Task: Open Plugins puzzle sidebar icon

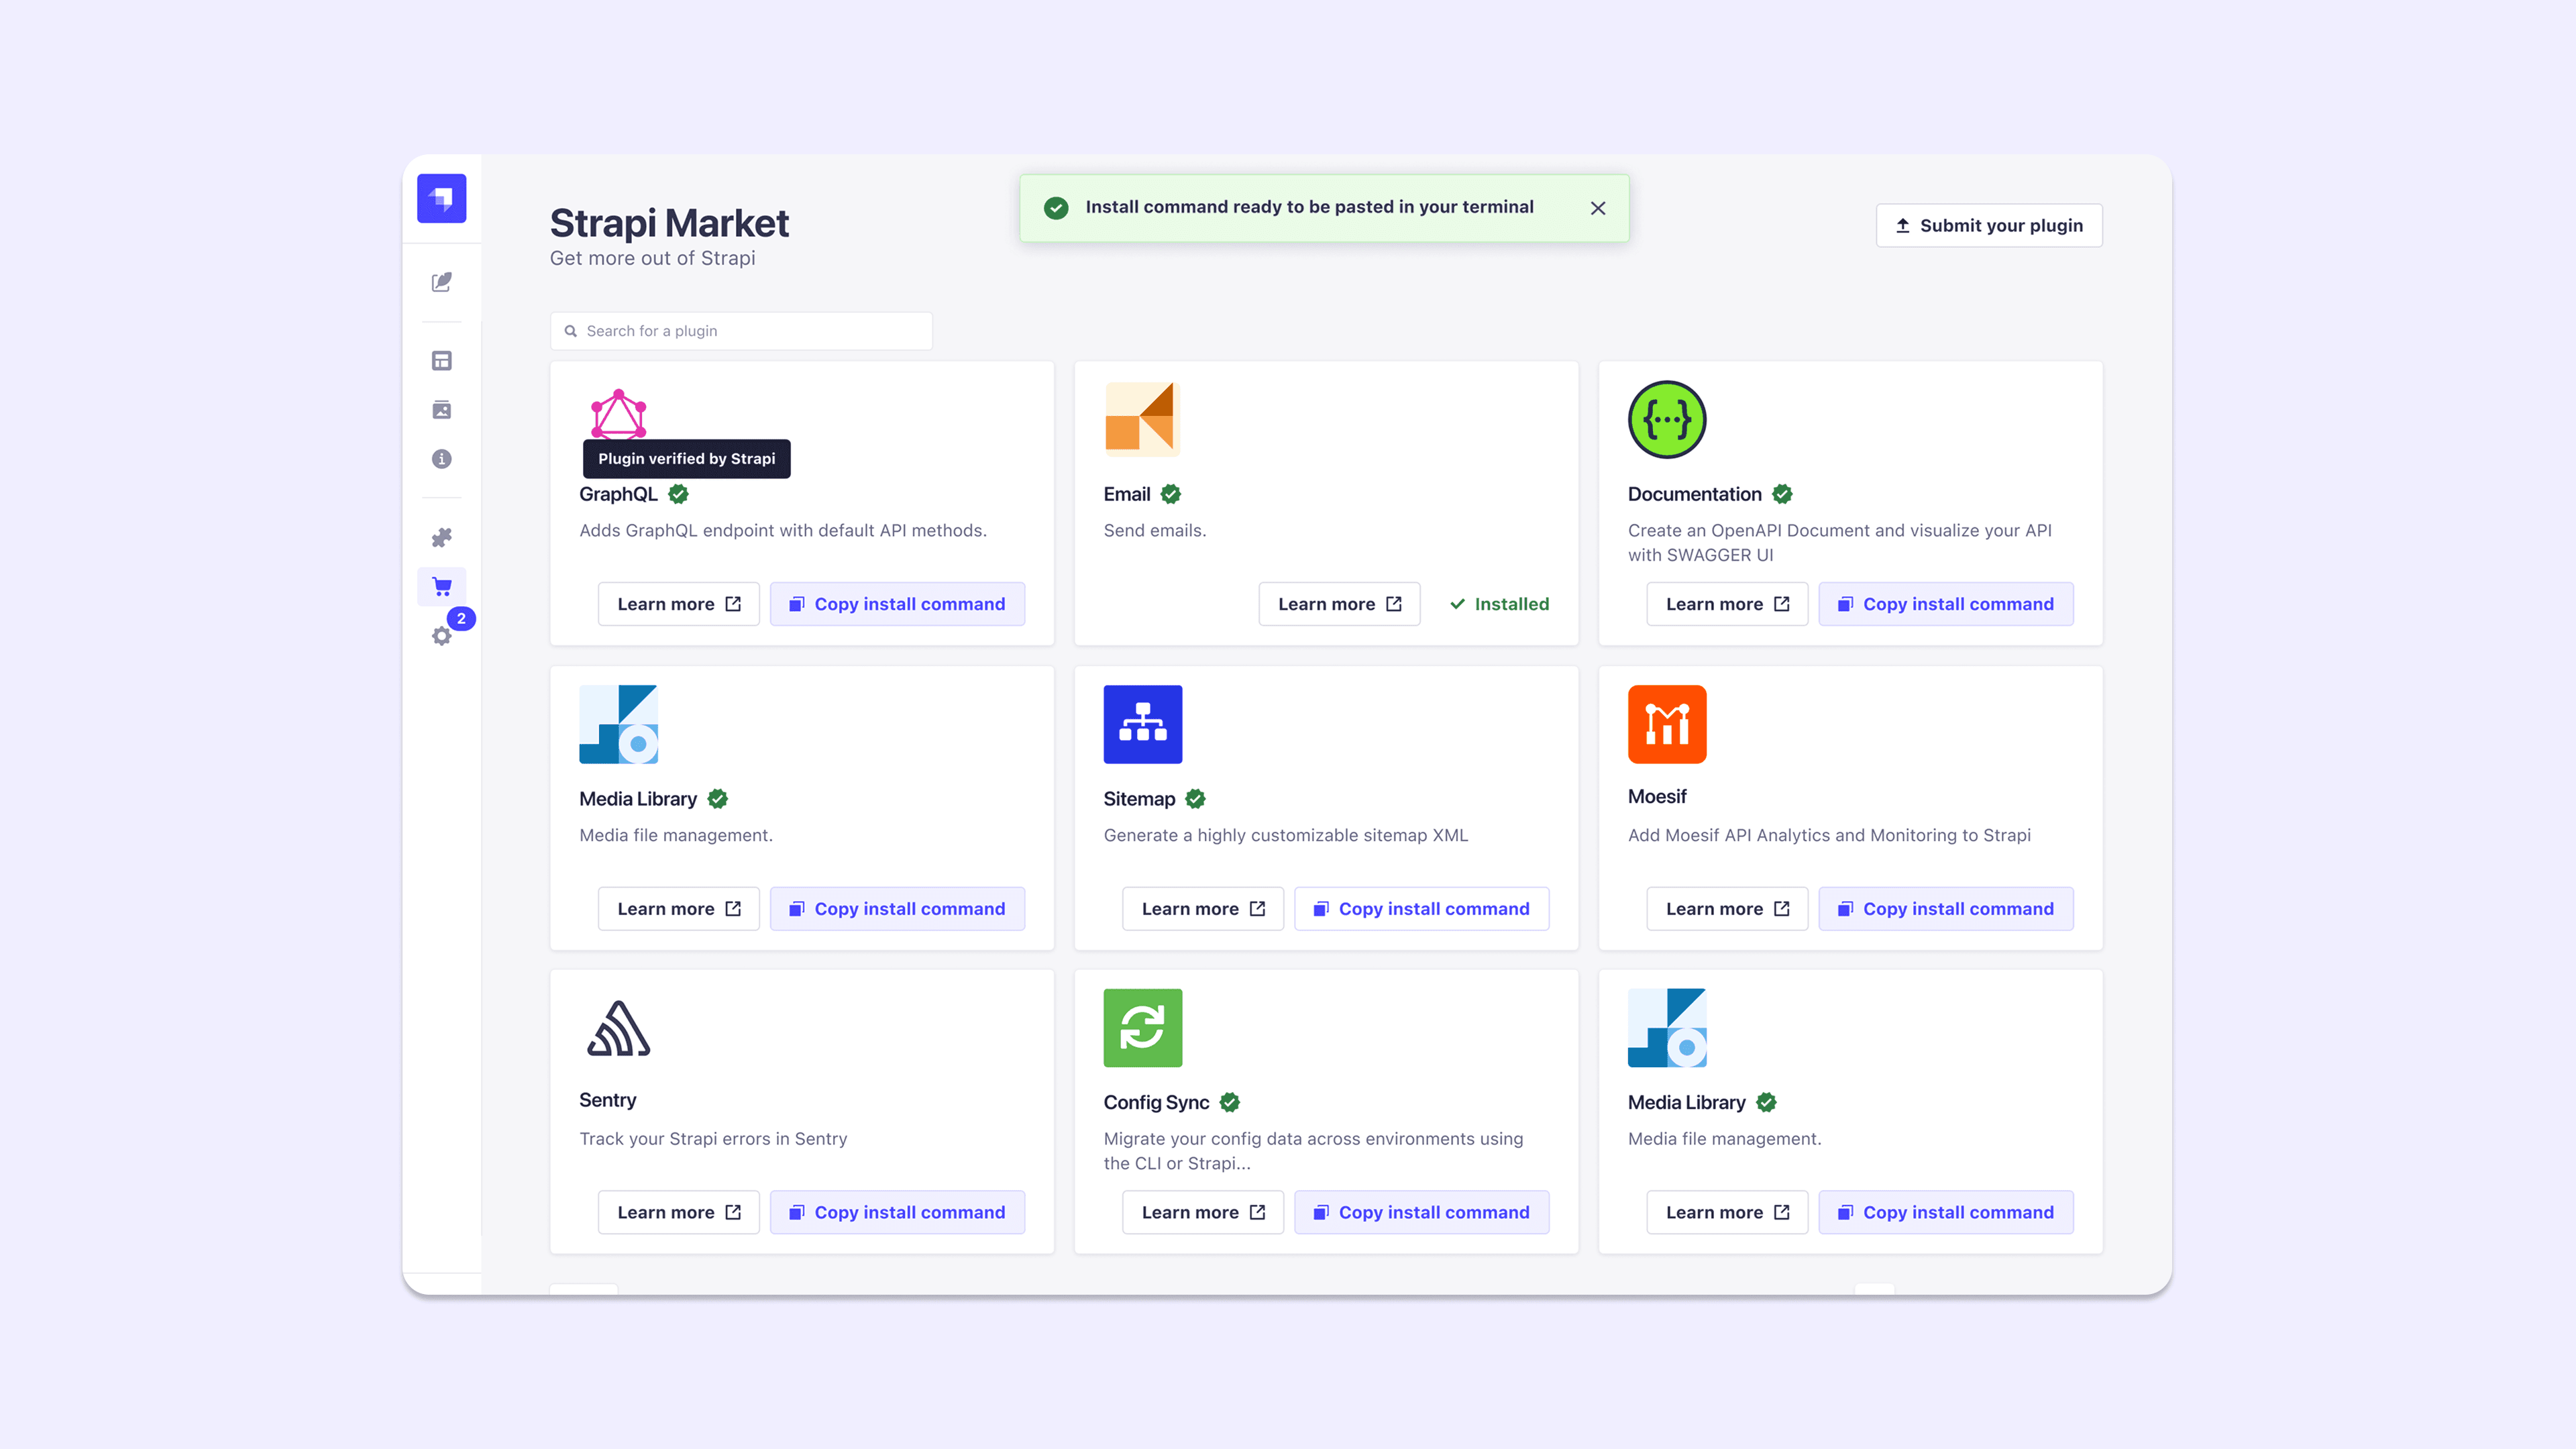Action: coord(441,538)
